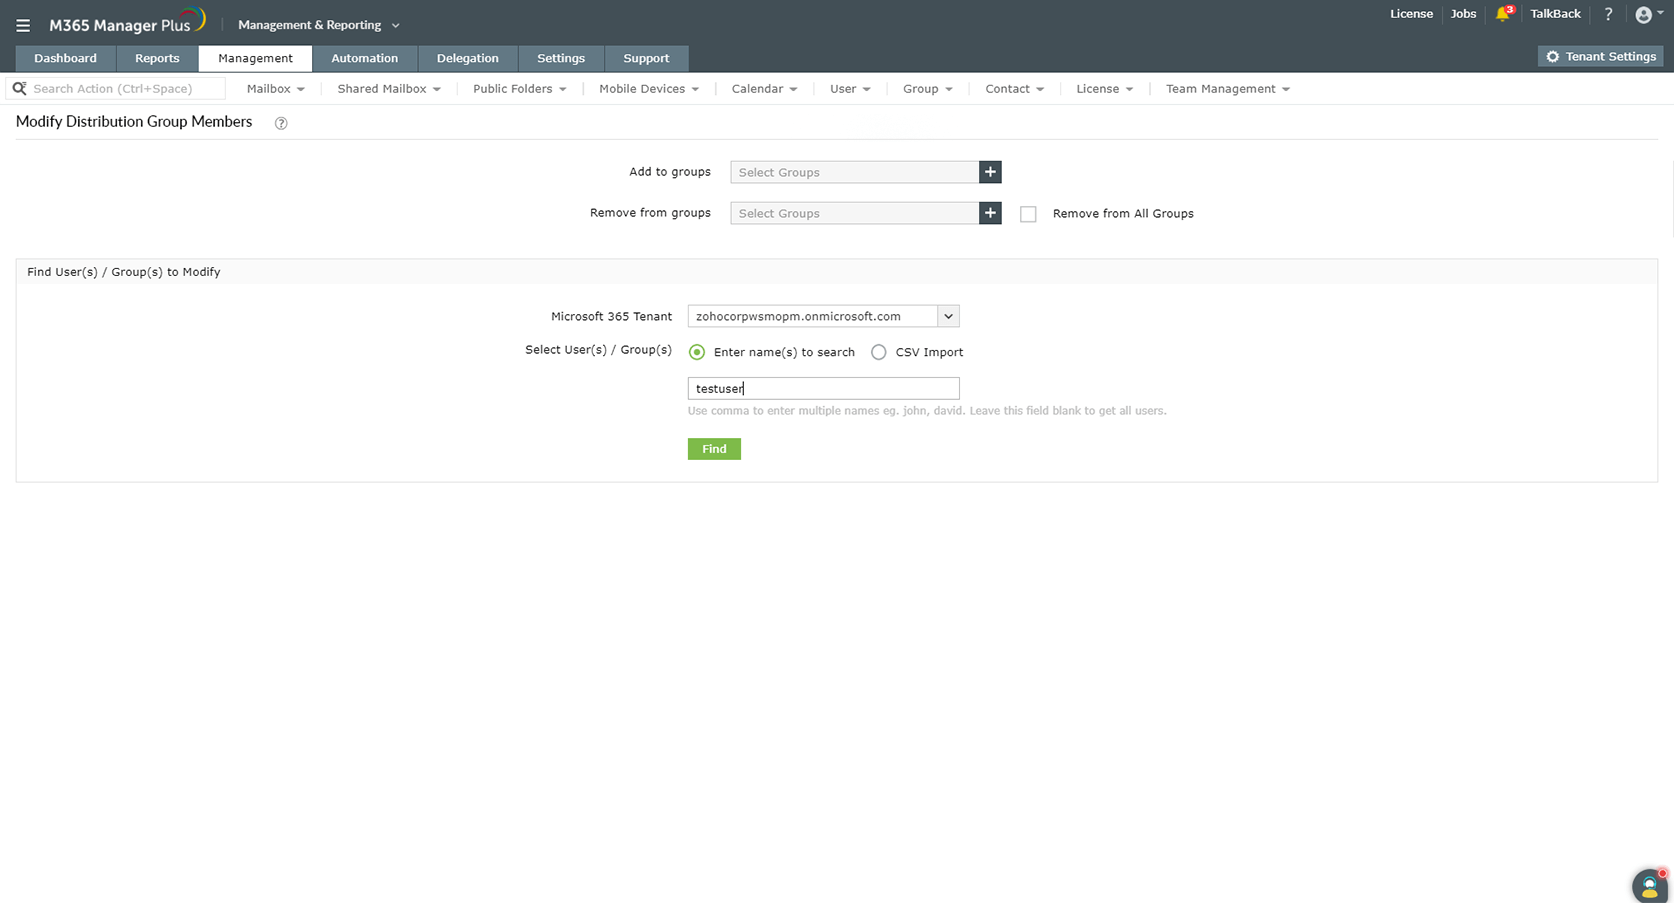
Task: Open the TalkBack link
Action: pyautogui.click(x=1555, y=14)
